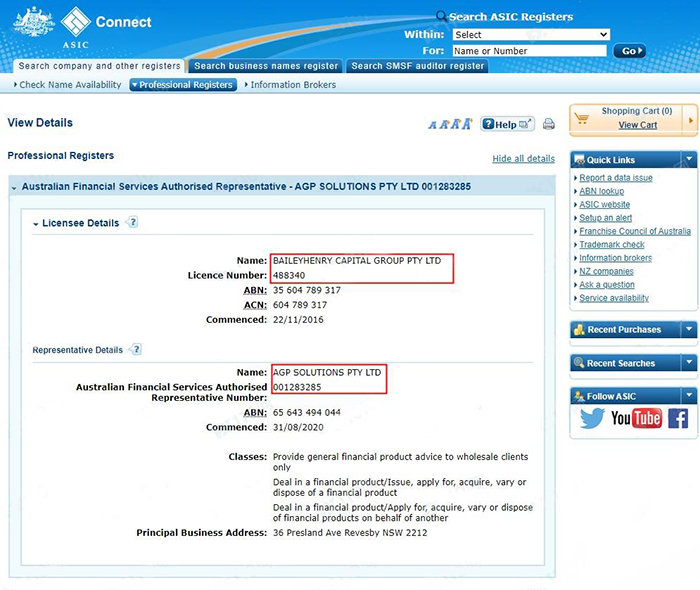Image resolution: width=700 pixels, height=590 pixels.
Task: Click licensee ABN 35 604 789 317
Action: [307, 290]
